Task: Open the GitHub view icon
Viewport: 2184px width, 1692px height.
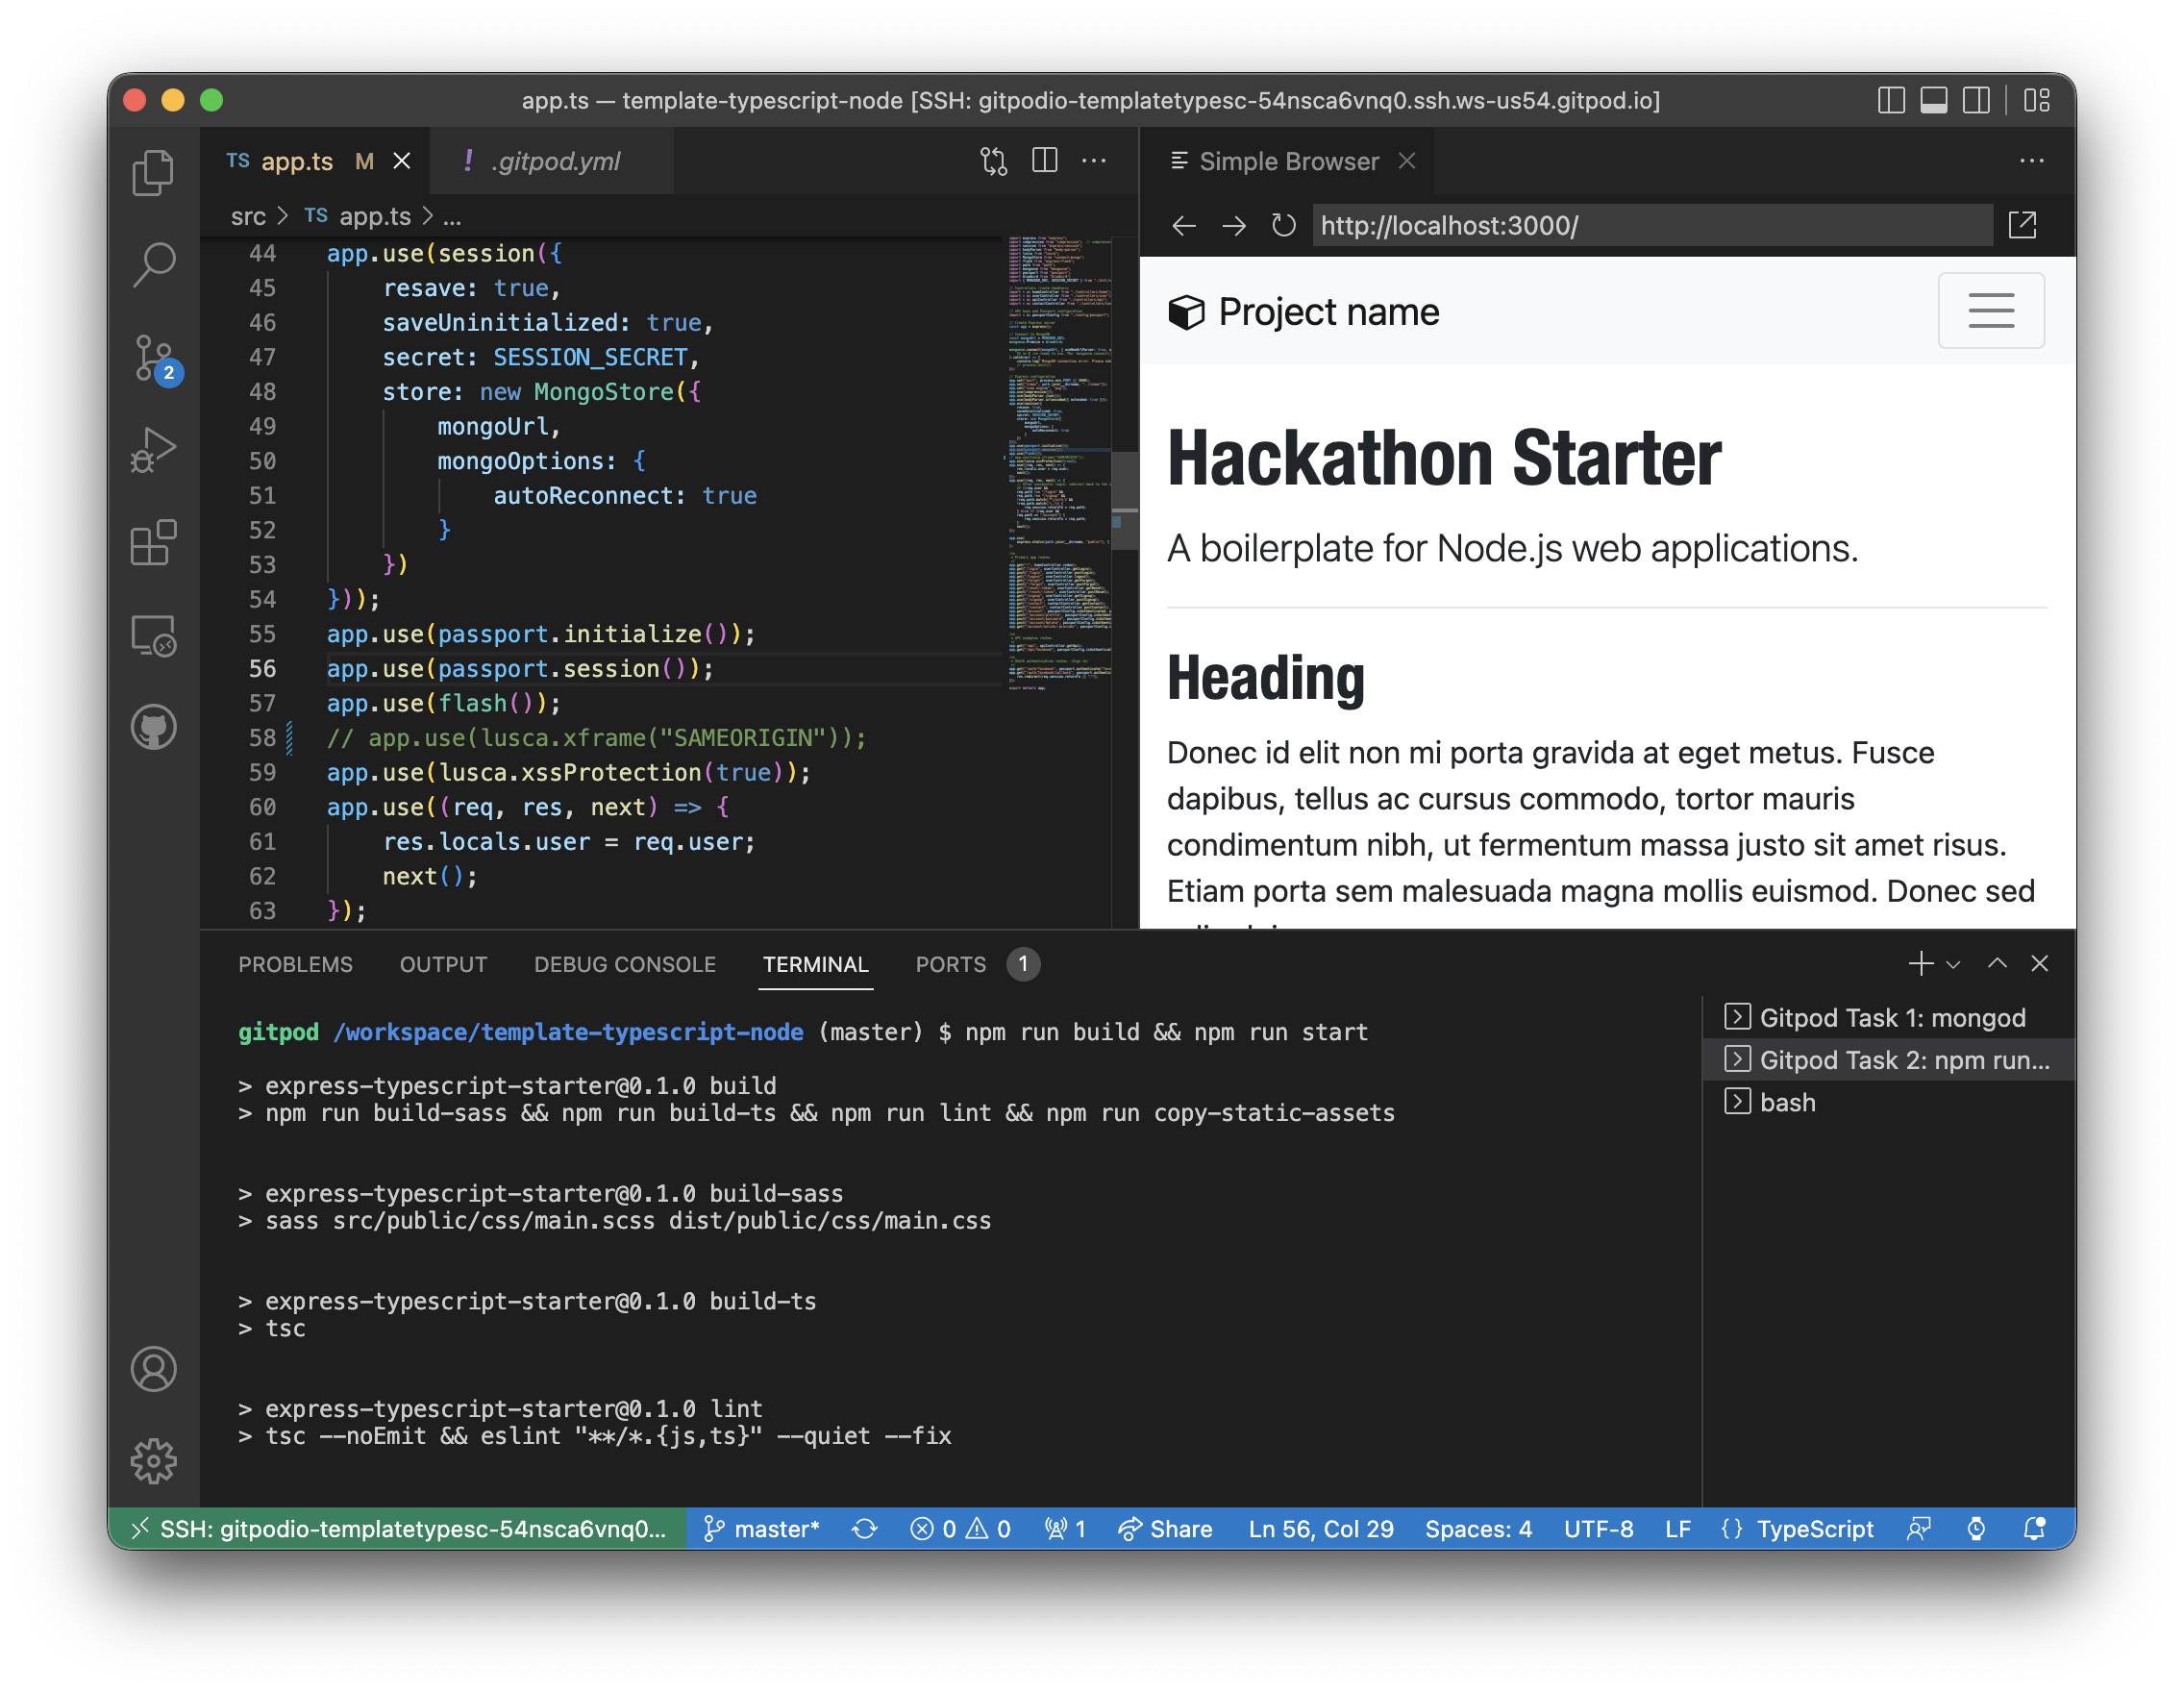Action: point(153,728)
